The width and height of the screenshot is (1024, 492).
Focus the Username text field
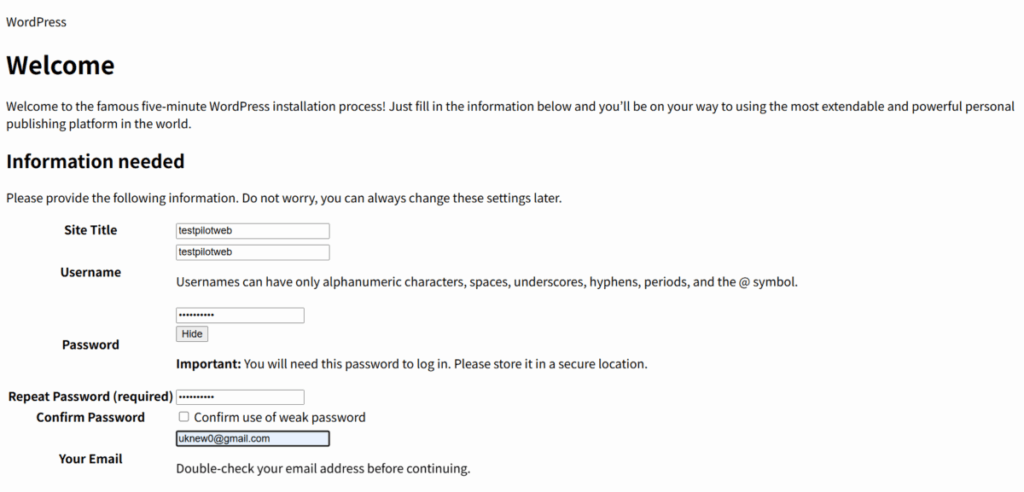point(253,252)
